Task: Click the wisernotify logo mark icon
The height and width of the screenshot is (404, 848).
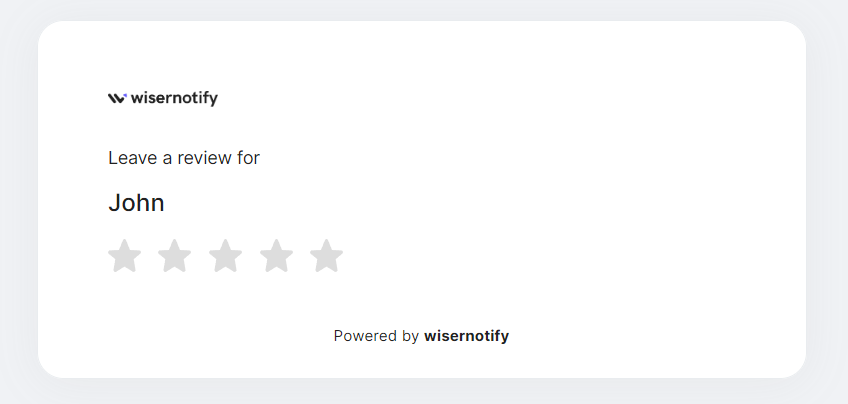Action: (x=117, y=98)
